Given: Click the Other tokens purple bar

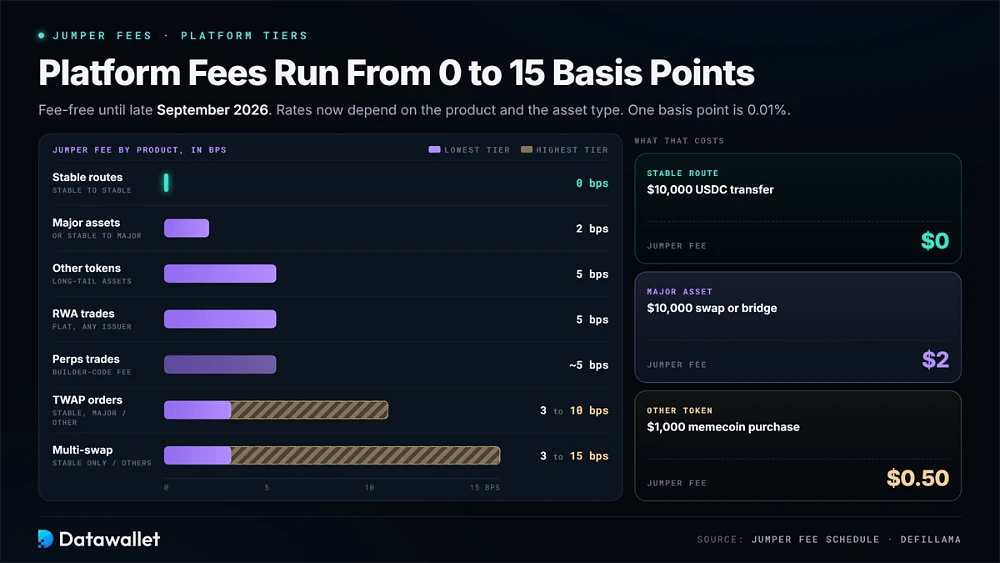Looking at the screenshot, I should [x=220, y=274].
